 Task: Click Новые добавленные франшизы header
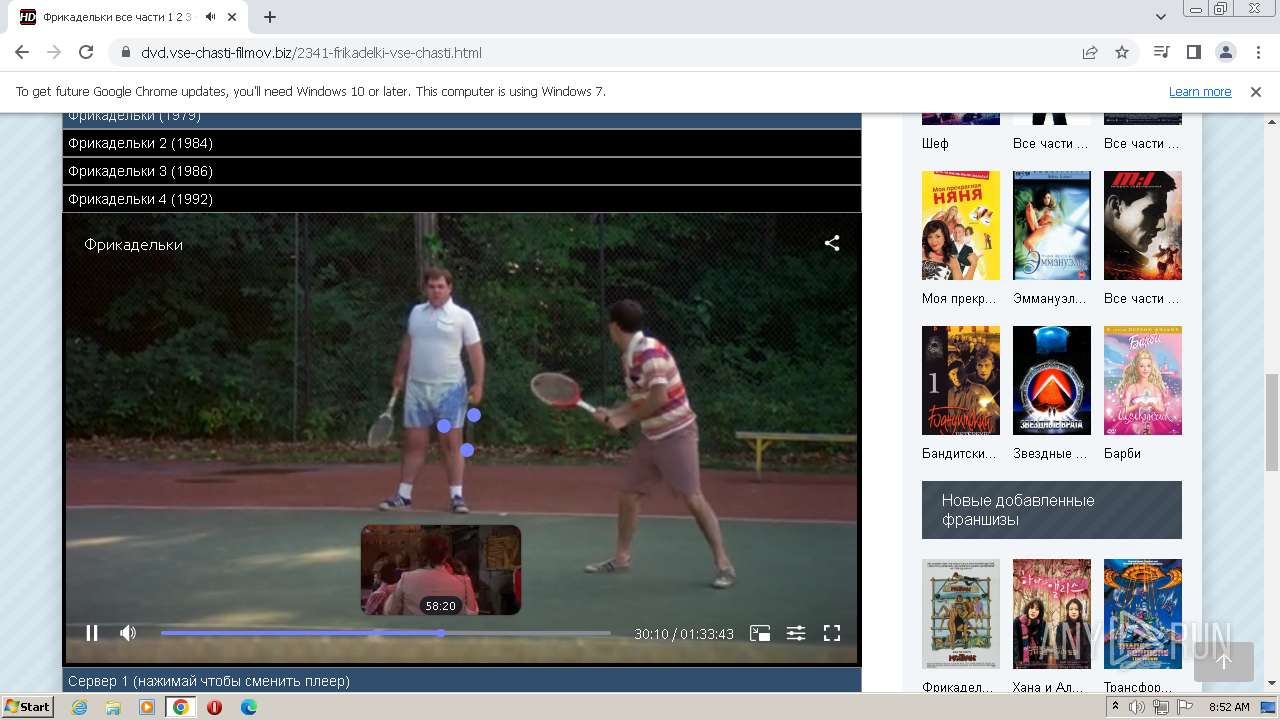tap(1052, 510)
